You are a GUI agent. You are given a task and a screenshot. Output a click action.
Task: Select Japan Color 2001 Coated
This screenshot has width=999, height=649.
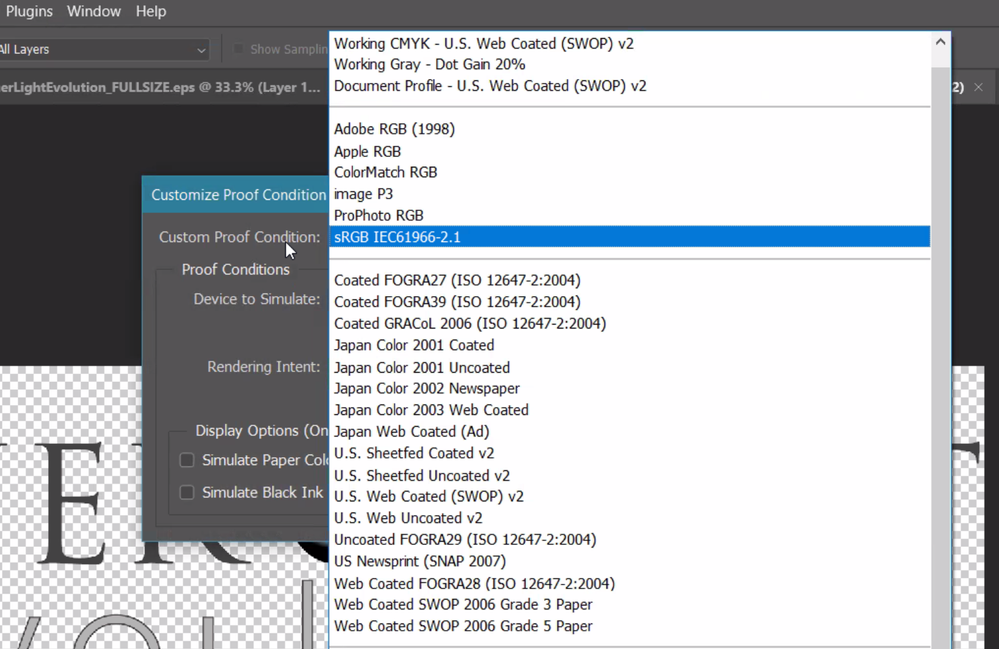click(x=414, y=345)
